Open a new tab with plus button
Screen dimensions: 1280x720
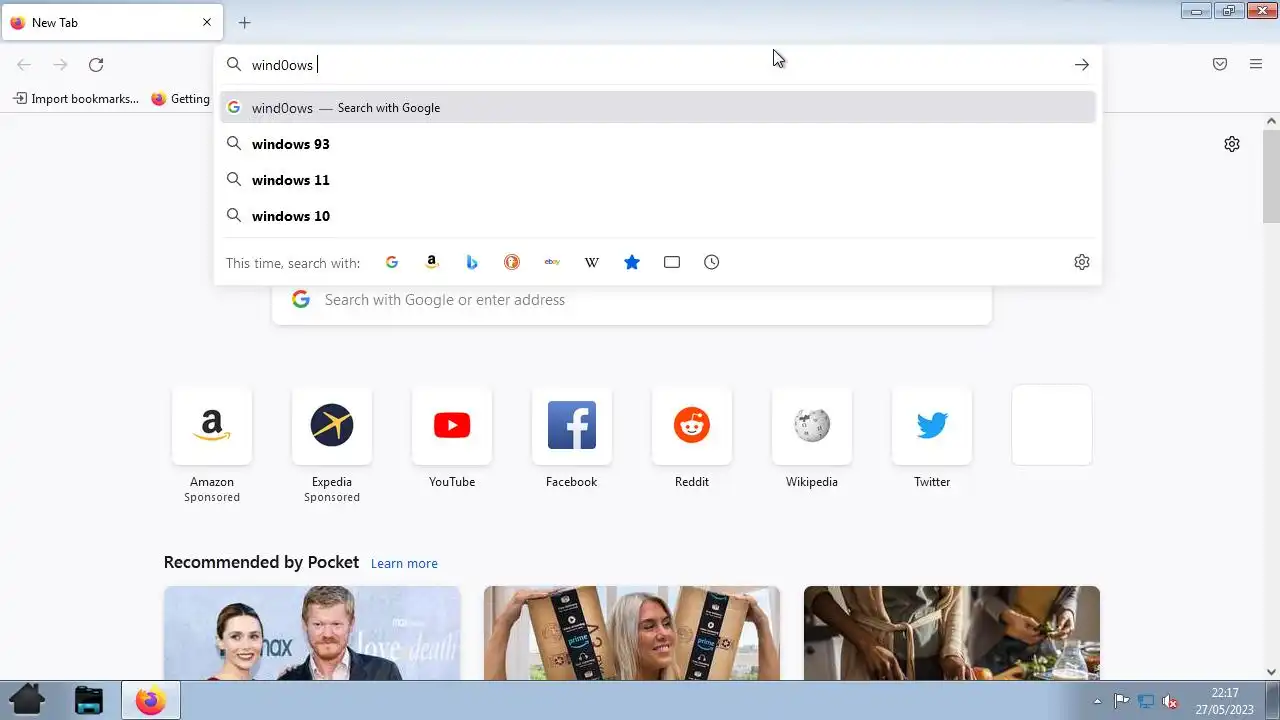(x=245, y=22)
